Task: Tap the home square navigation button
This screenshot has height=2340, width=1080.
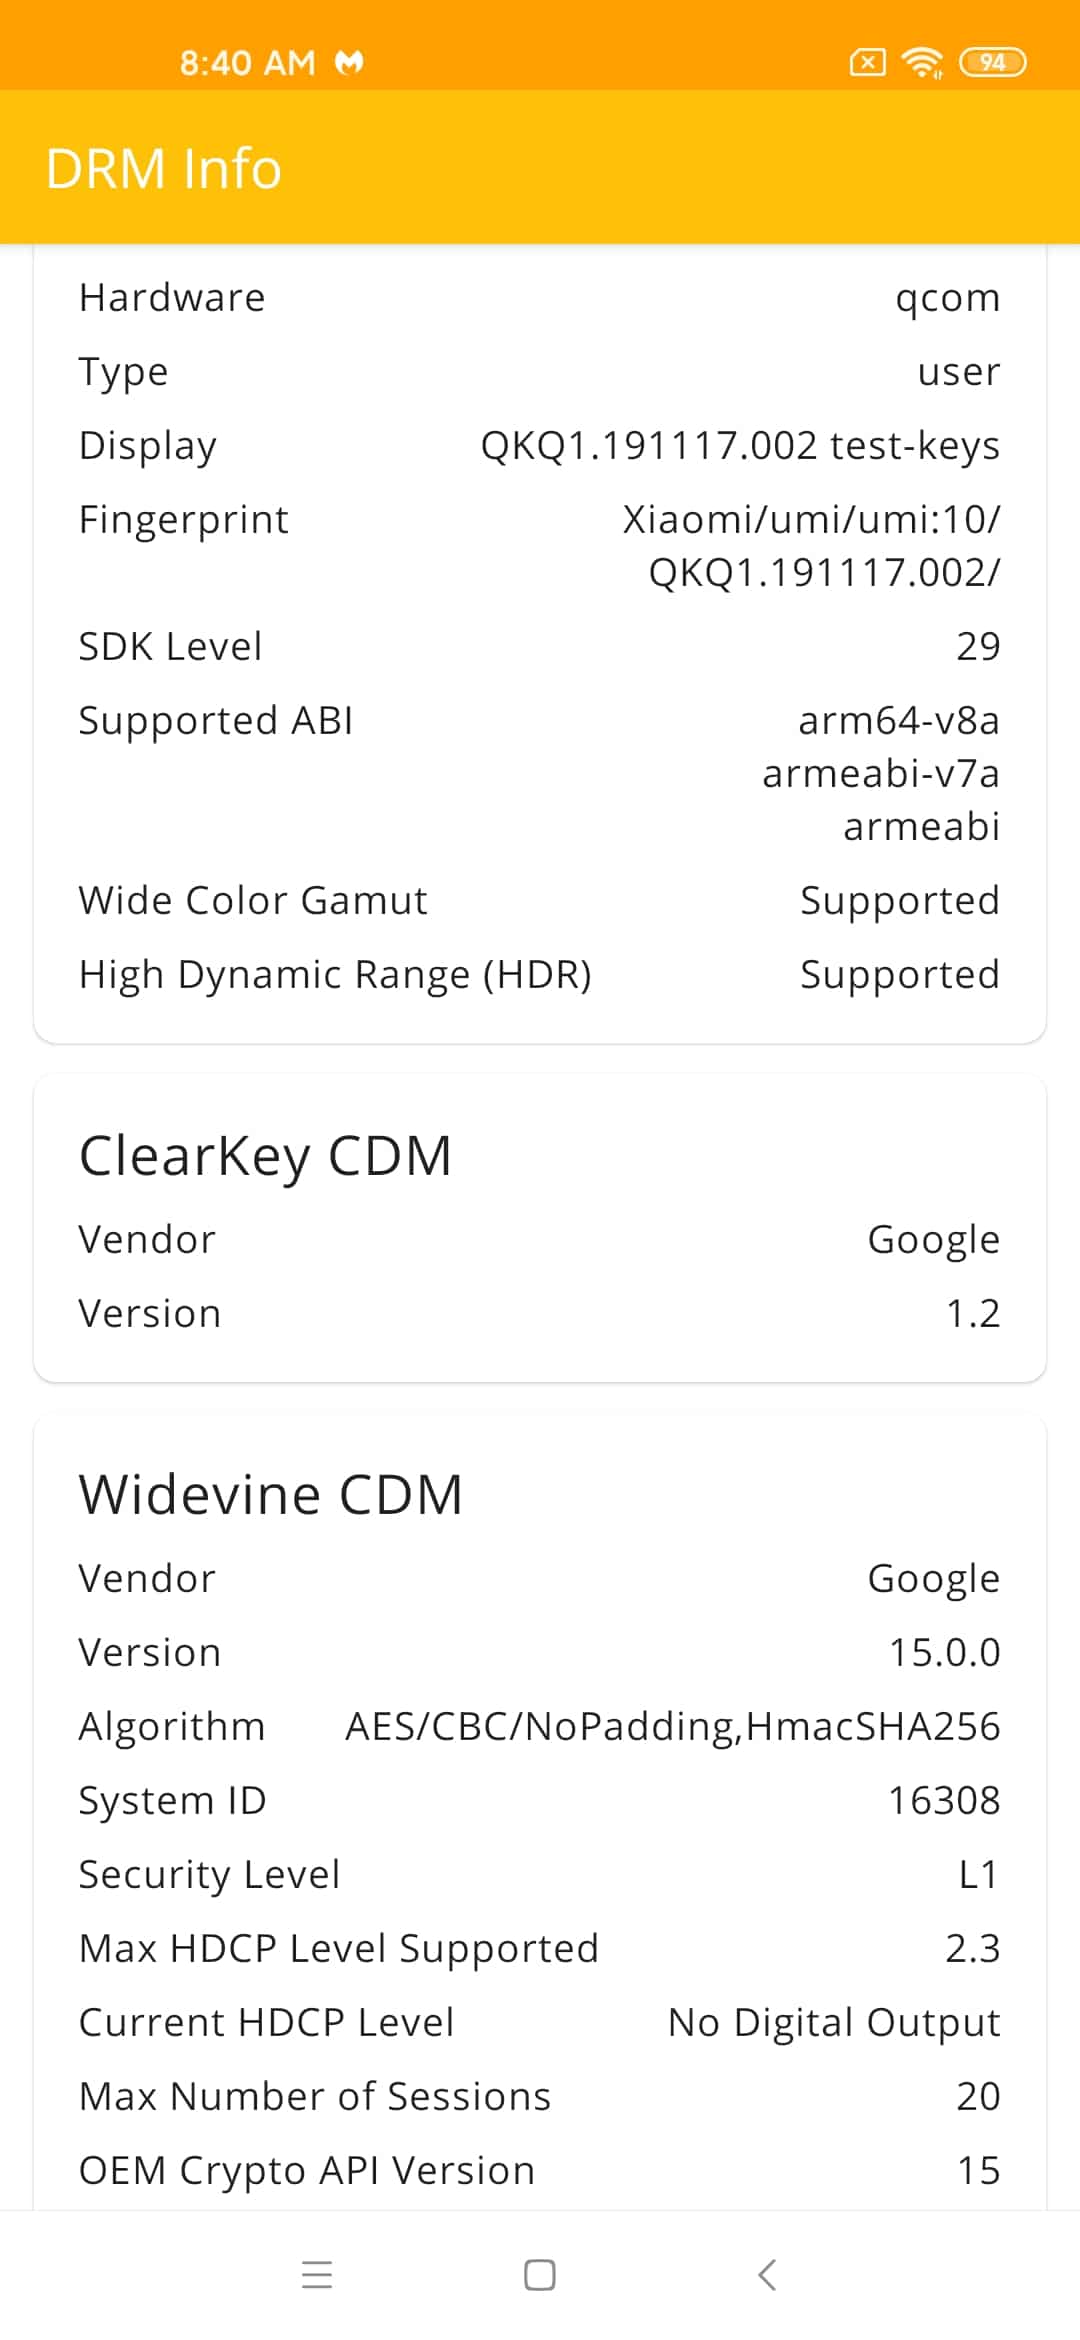Action: pos(540,2275)
